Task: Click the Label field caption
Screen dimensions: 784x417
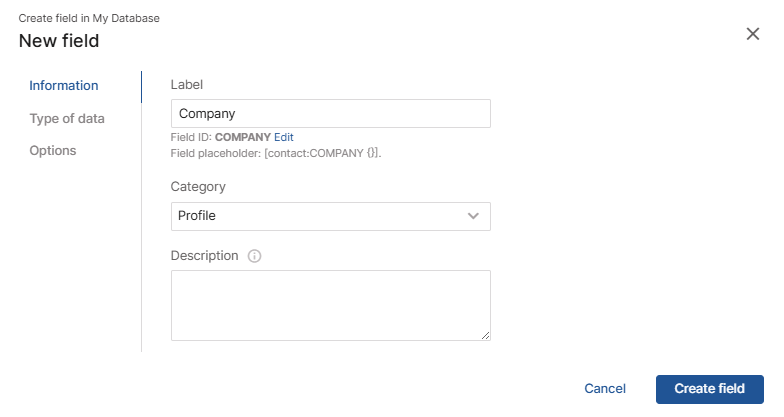Action: tap(187, 85)
